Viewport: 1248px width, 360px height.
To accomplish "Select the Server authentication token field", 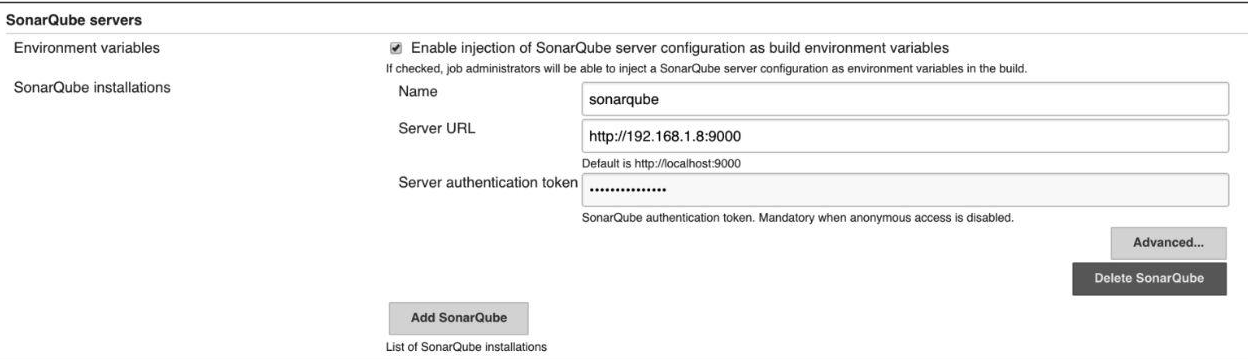I will click(904, 190).
